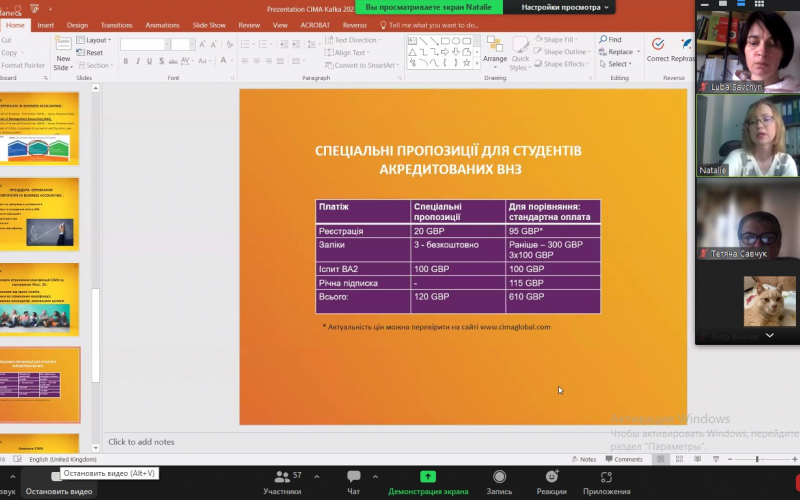
Task: Toggle Strikethrough formatting
Action: tap(173, 61)
